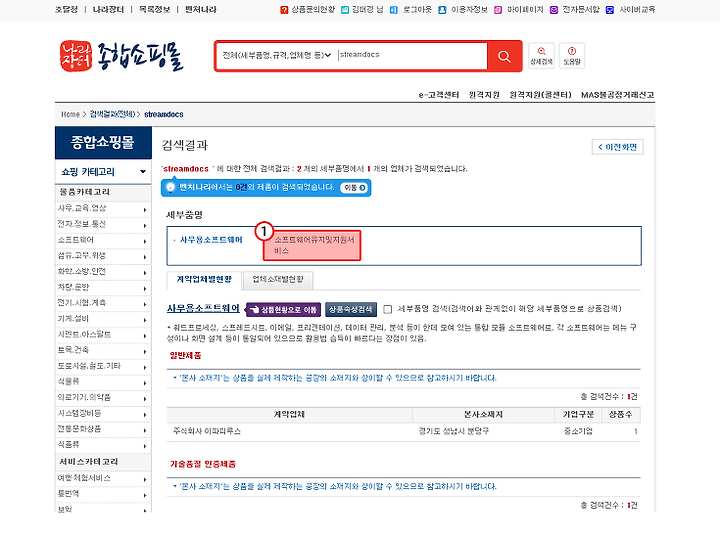The height and width of the screenshot is (537, 720).
Task: Open 목록정보 top link
Action: tap(154, 9)
